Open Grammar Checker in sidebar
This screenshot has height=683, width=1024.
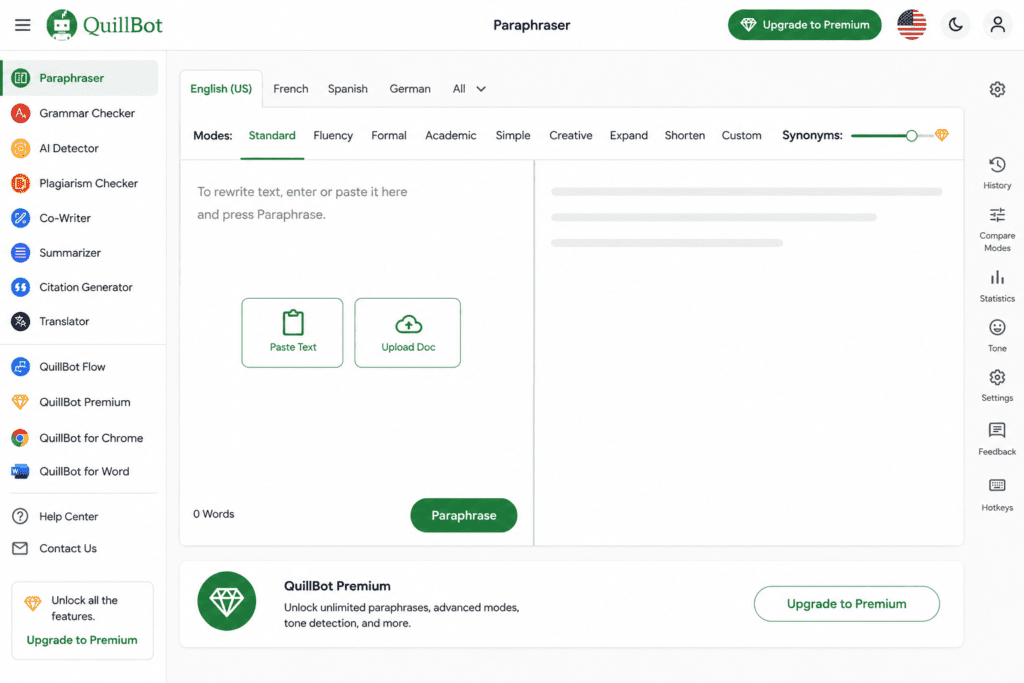pyautogui.click(x=79, y=113)
